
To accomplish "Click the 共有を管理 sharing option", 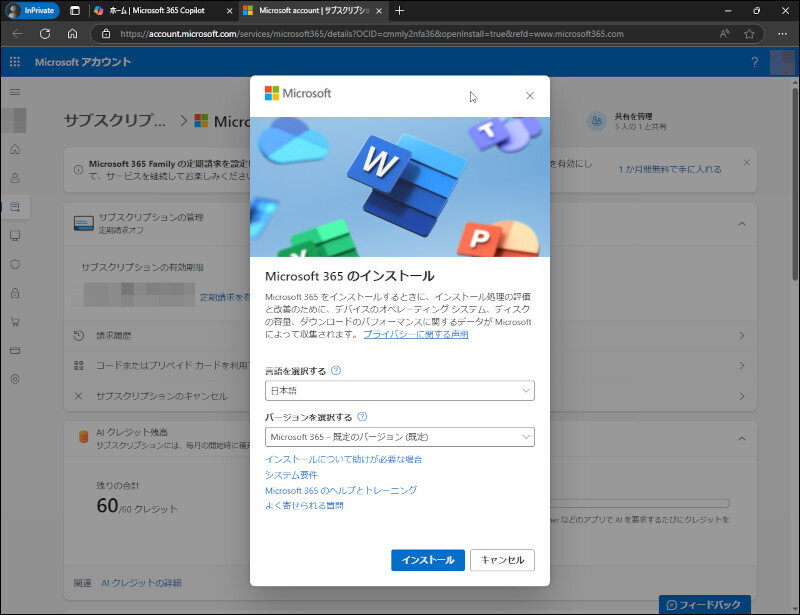I will 628,121.
